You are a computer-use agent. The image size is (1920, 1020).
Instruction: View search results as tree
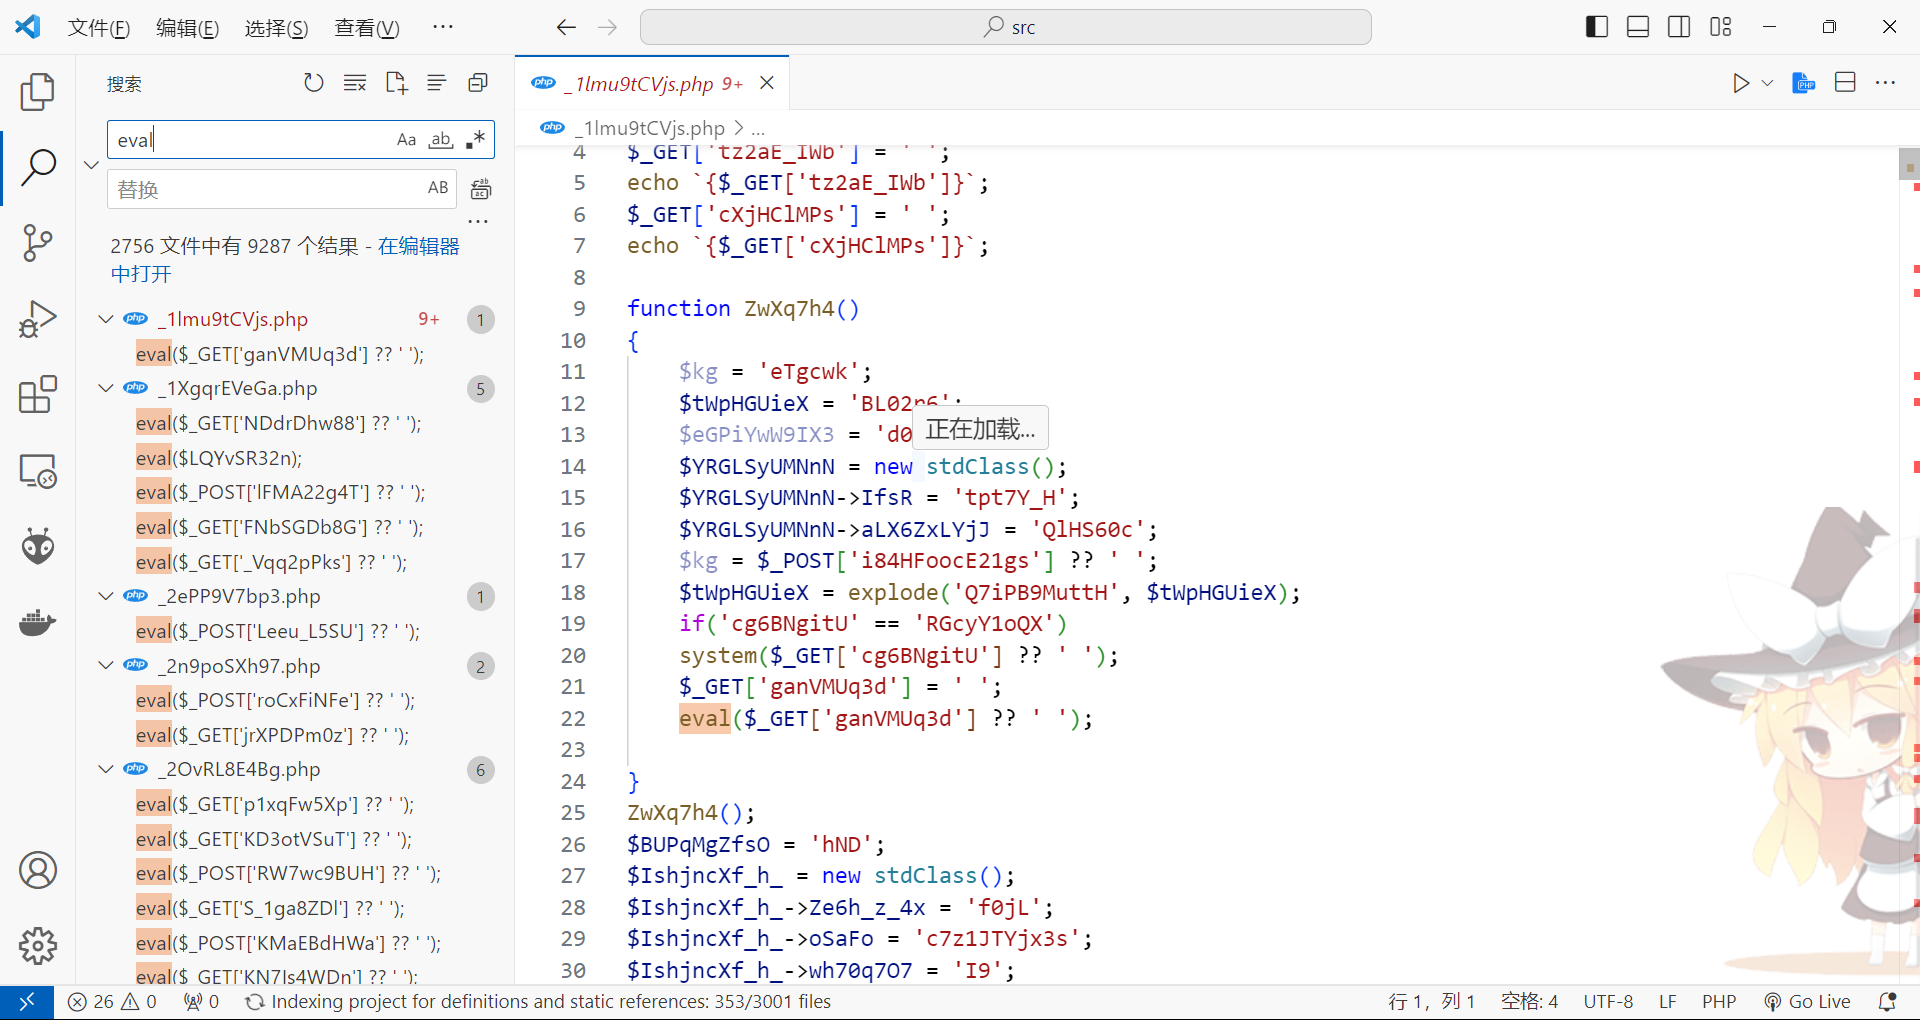[x=437, y=83]
